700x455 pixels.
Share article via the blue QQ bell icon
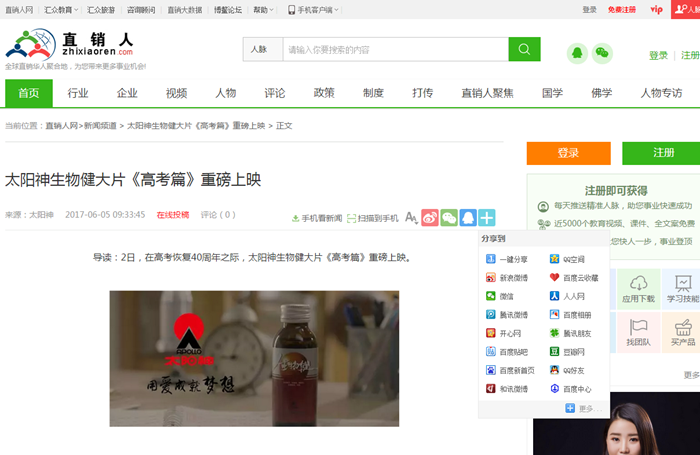click(468, 218)
